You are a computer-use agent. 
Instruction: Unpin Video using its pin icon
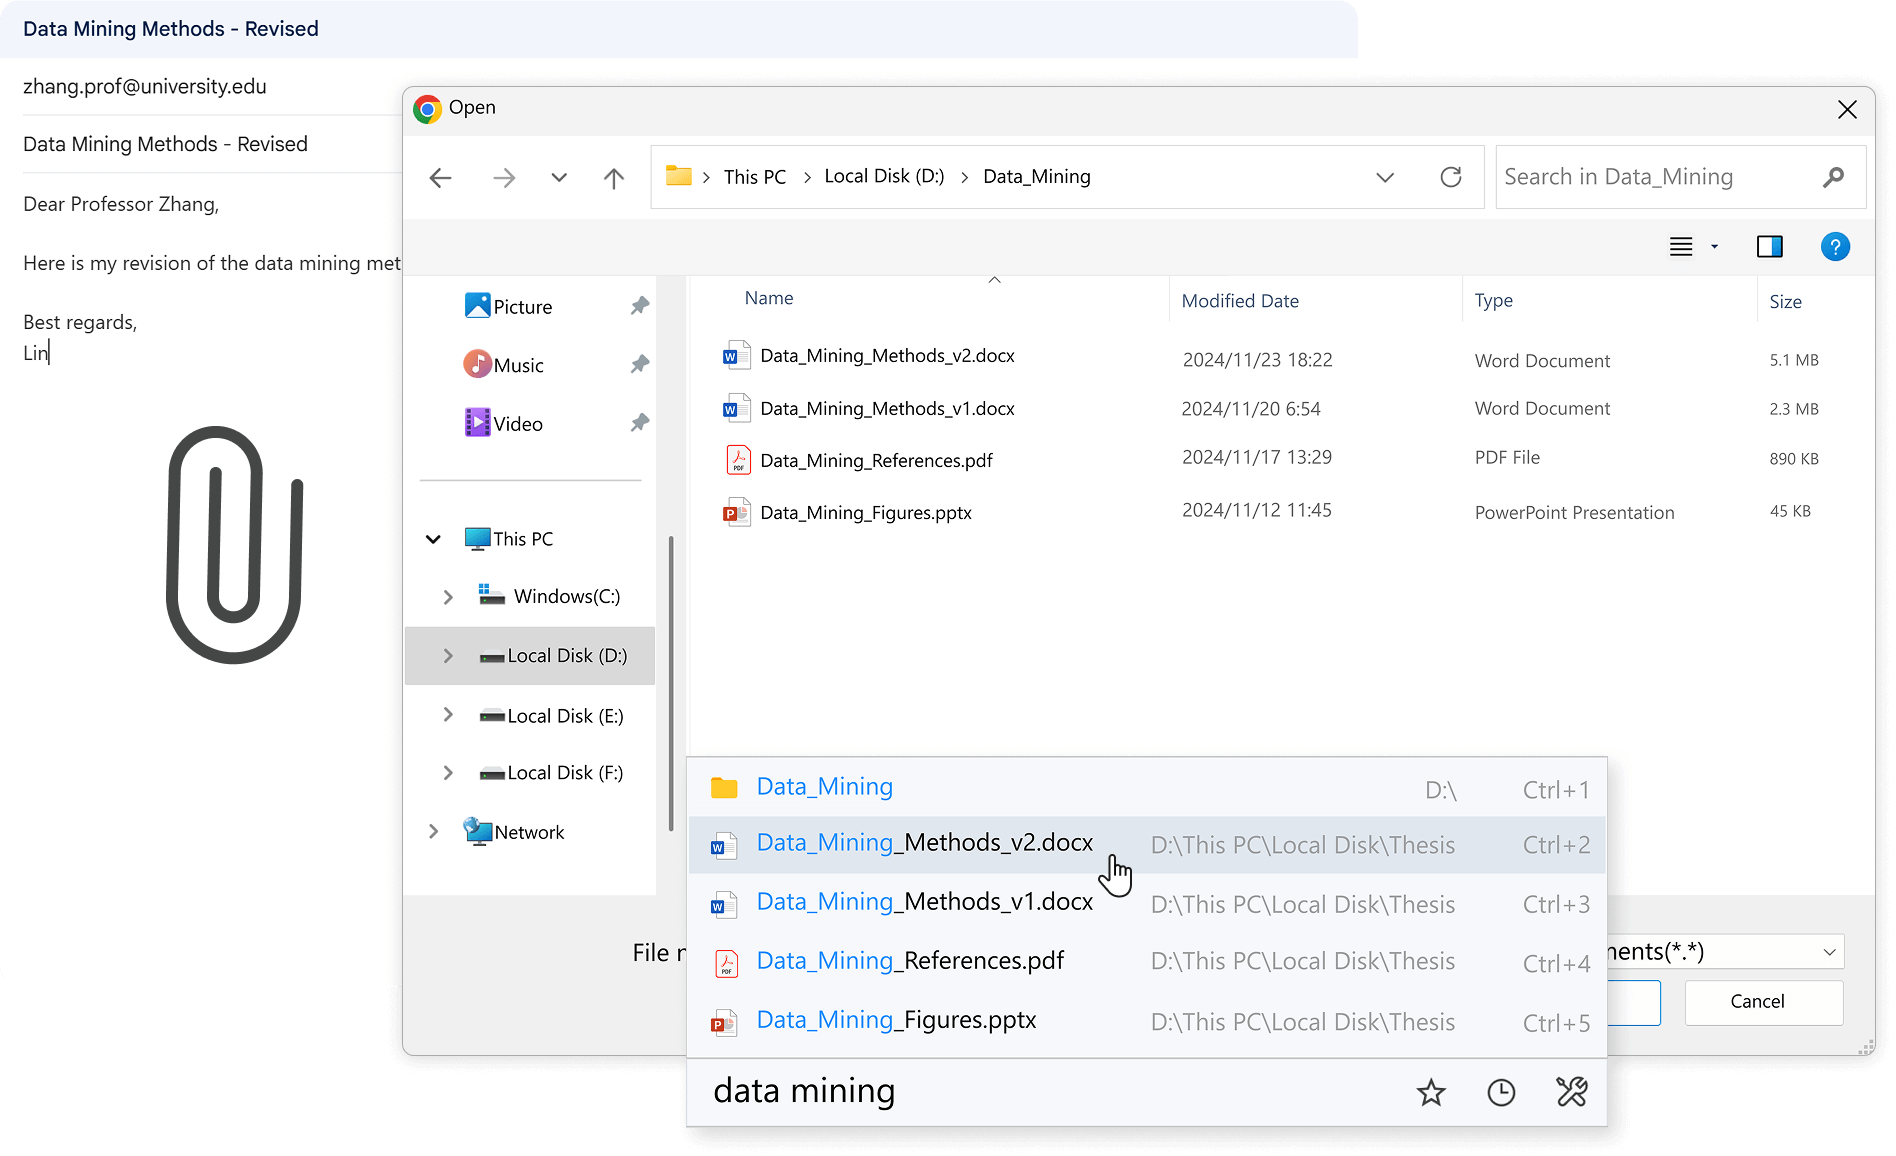tap(640, 423)
